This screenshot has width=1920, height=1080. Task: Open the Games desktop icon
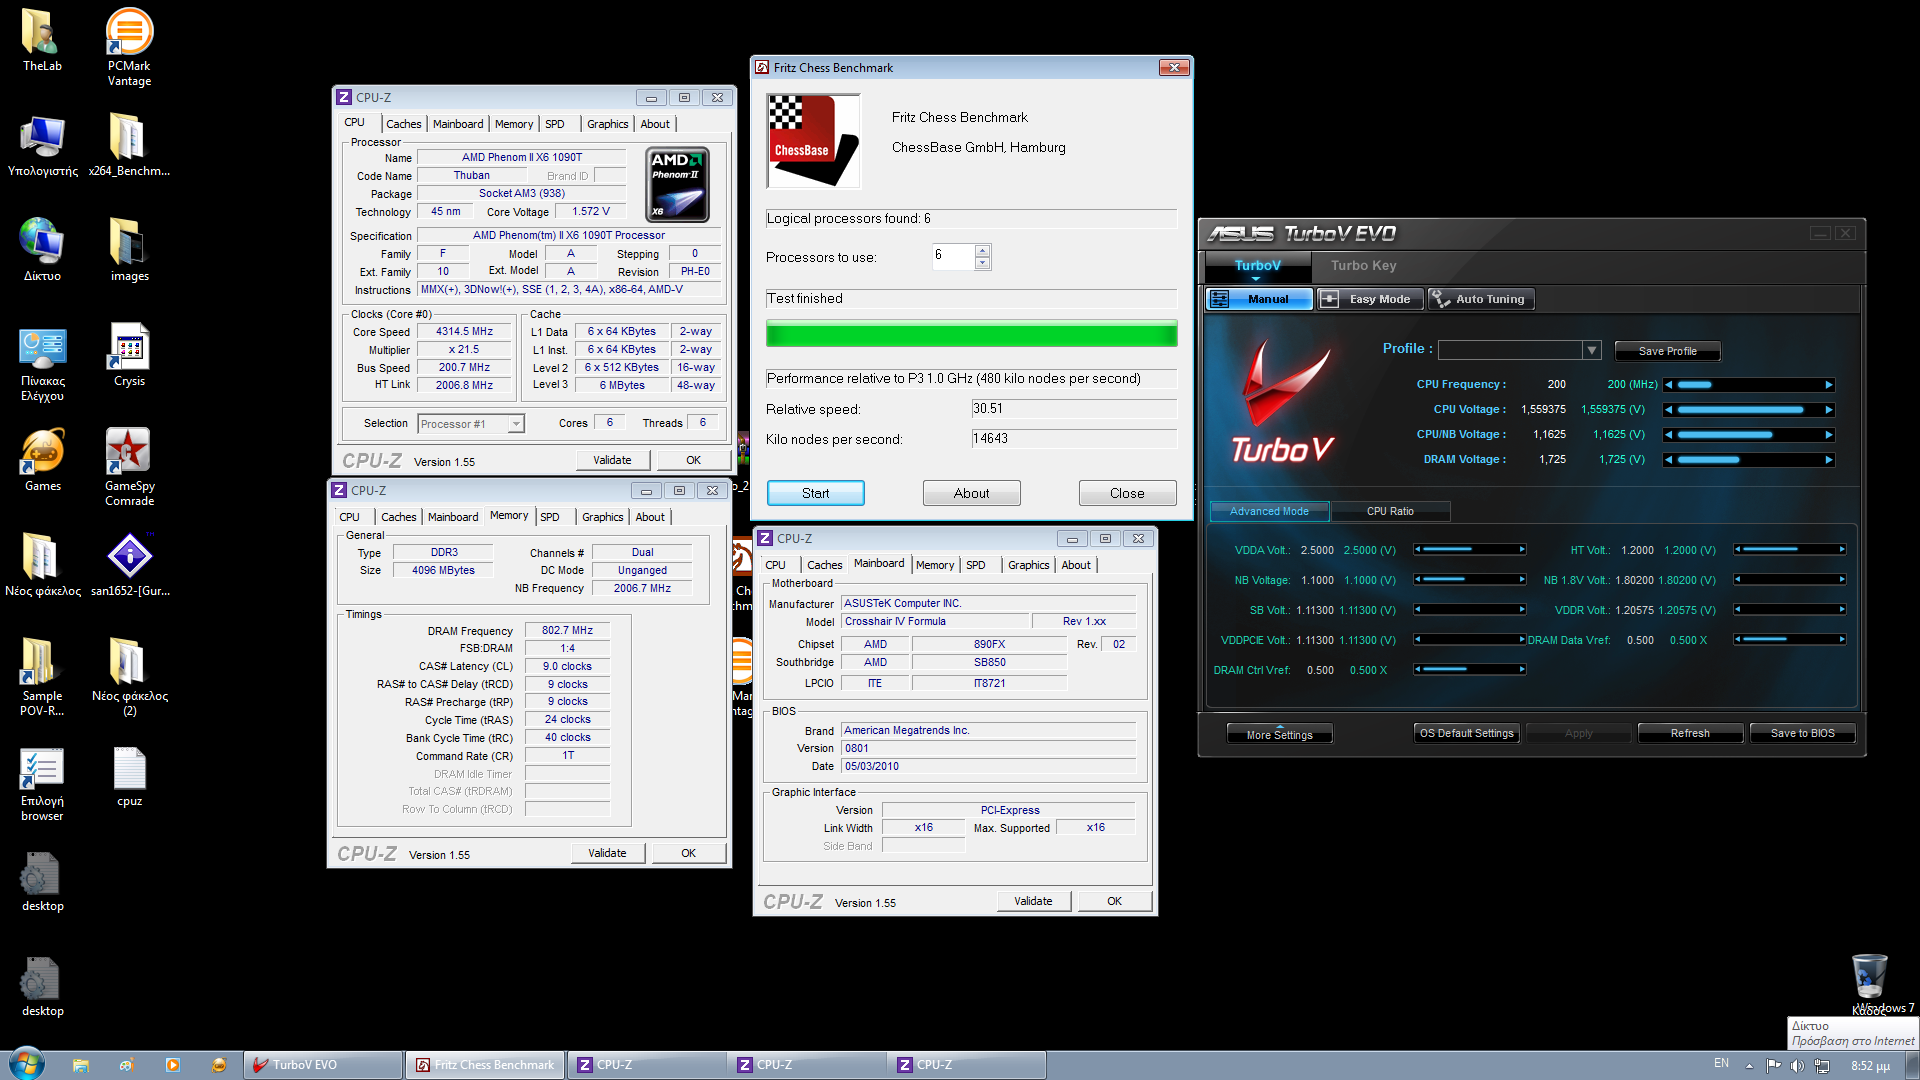click(x=42, y=460)
